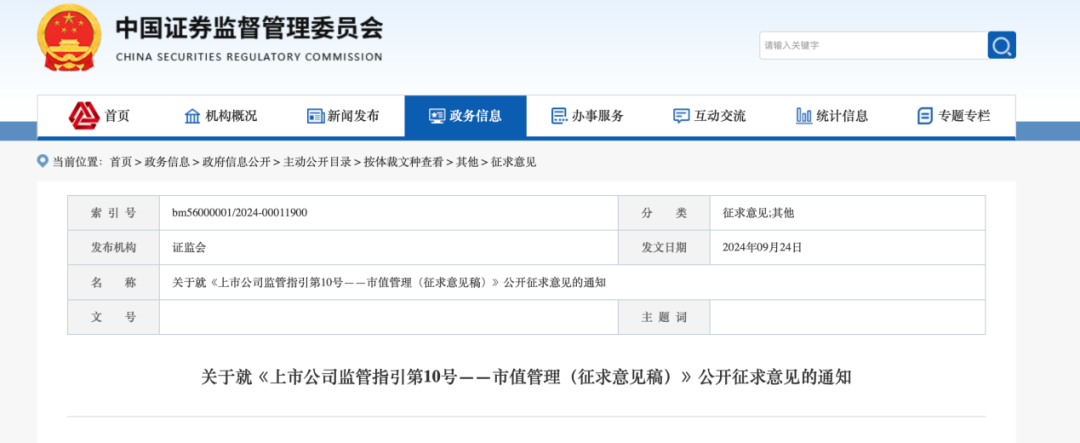Click the date 2024年09月24日

coord(762,247)
